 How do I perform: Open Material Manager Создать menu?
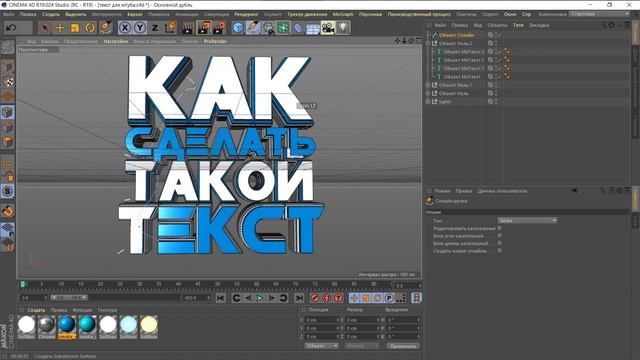[36, 310]
